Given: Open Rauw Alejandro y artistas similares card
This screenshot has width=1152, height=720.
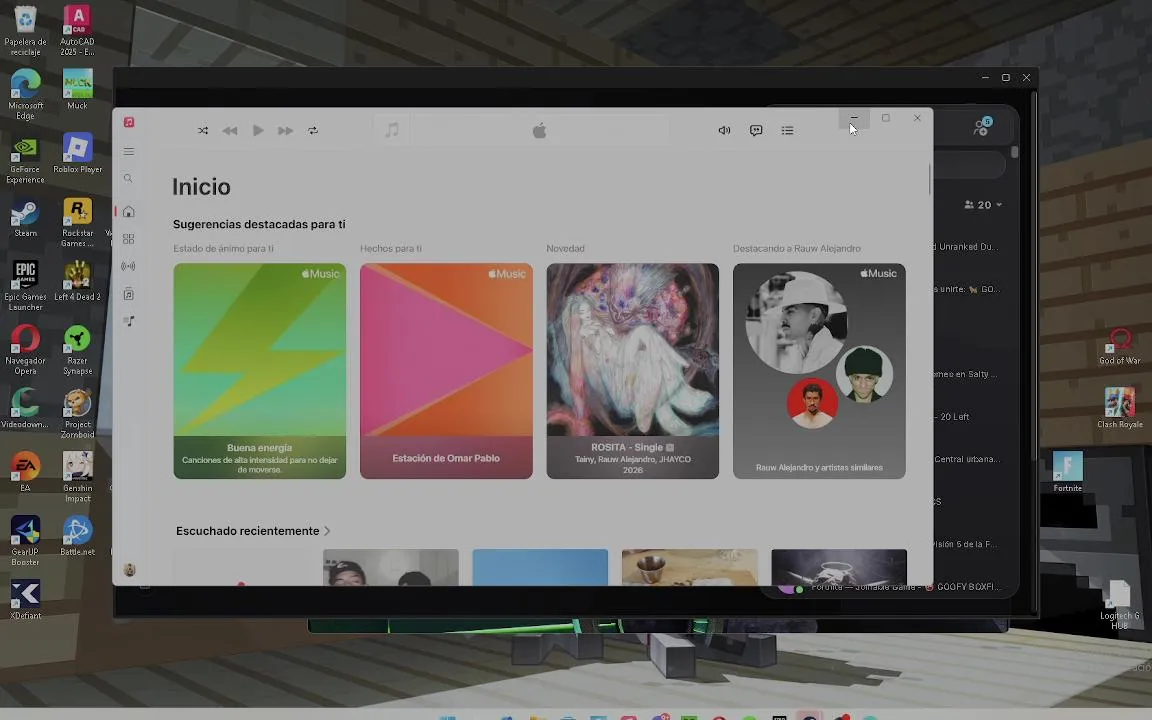Looking at the screenshot, I should 819,371.
